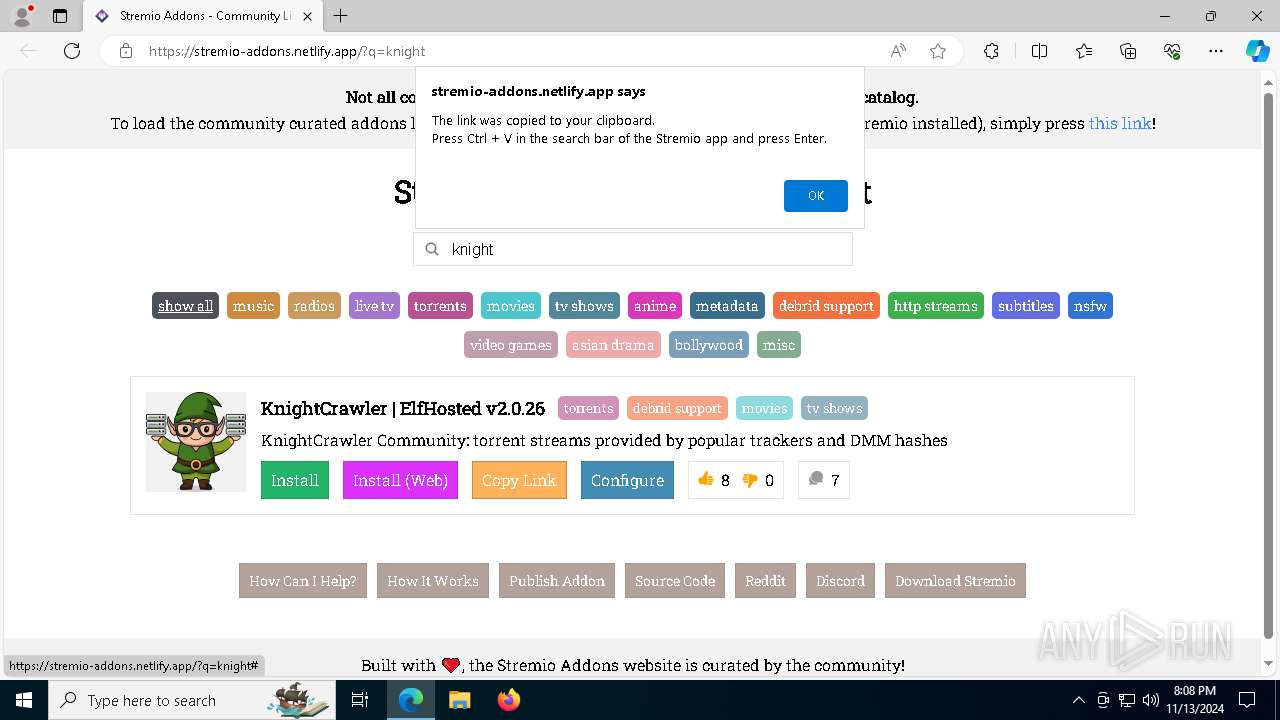The height and width of the screenshot is (720, 1280).
Task: Filter addons by live tv tag
Action: pos(374,306)
